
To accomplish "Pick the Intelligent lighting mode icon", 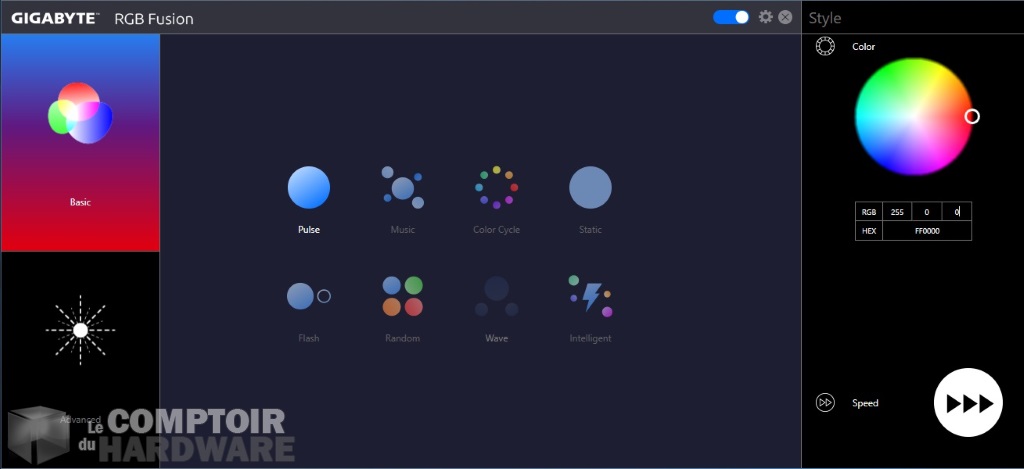I will 590,296.
